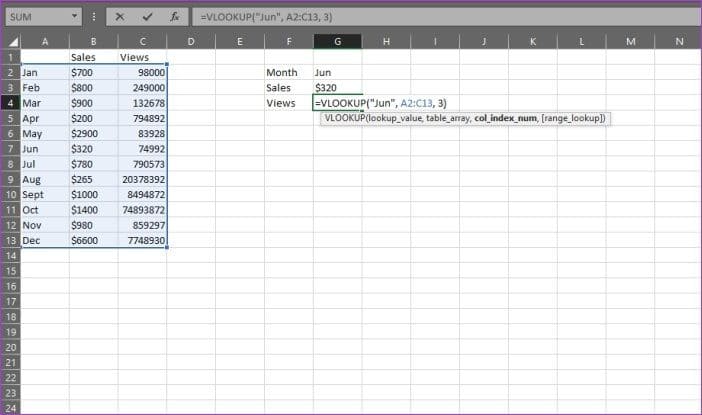Click the Aug cell
This screenshot has height=415, width=702.
tap(45, 180)
